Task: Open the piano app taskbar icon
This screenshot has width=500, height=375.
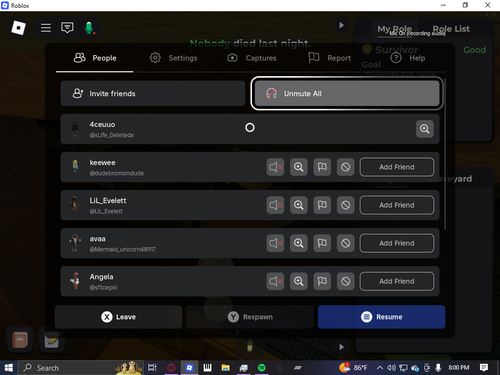Action: click(207, 368)
